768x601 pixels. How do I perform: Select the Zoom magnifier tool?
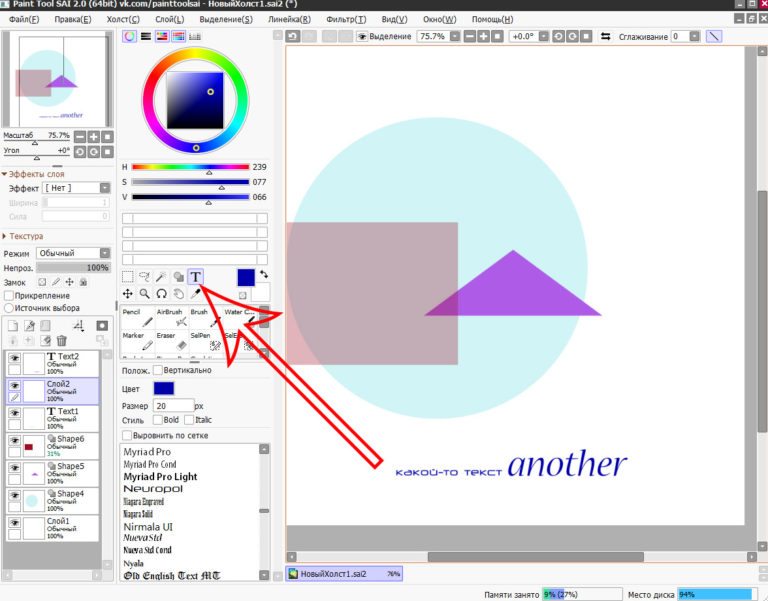[144, 294]
